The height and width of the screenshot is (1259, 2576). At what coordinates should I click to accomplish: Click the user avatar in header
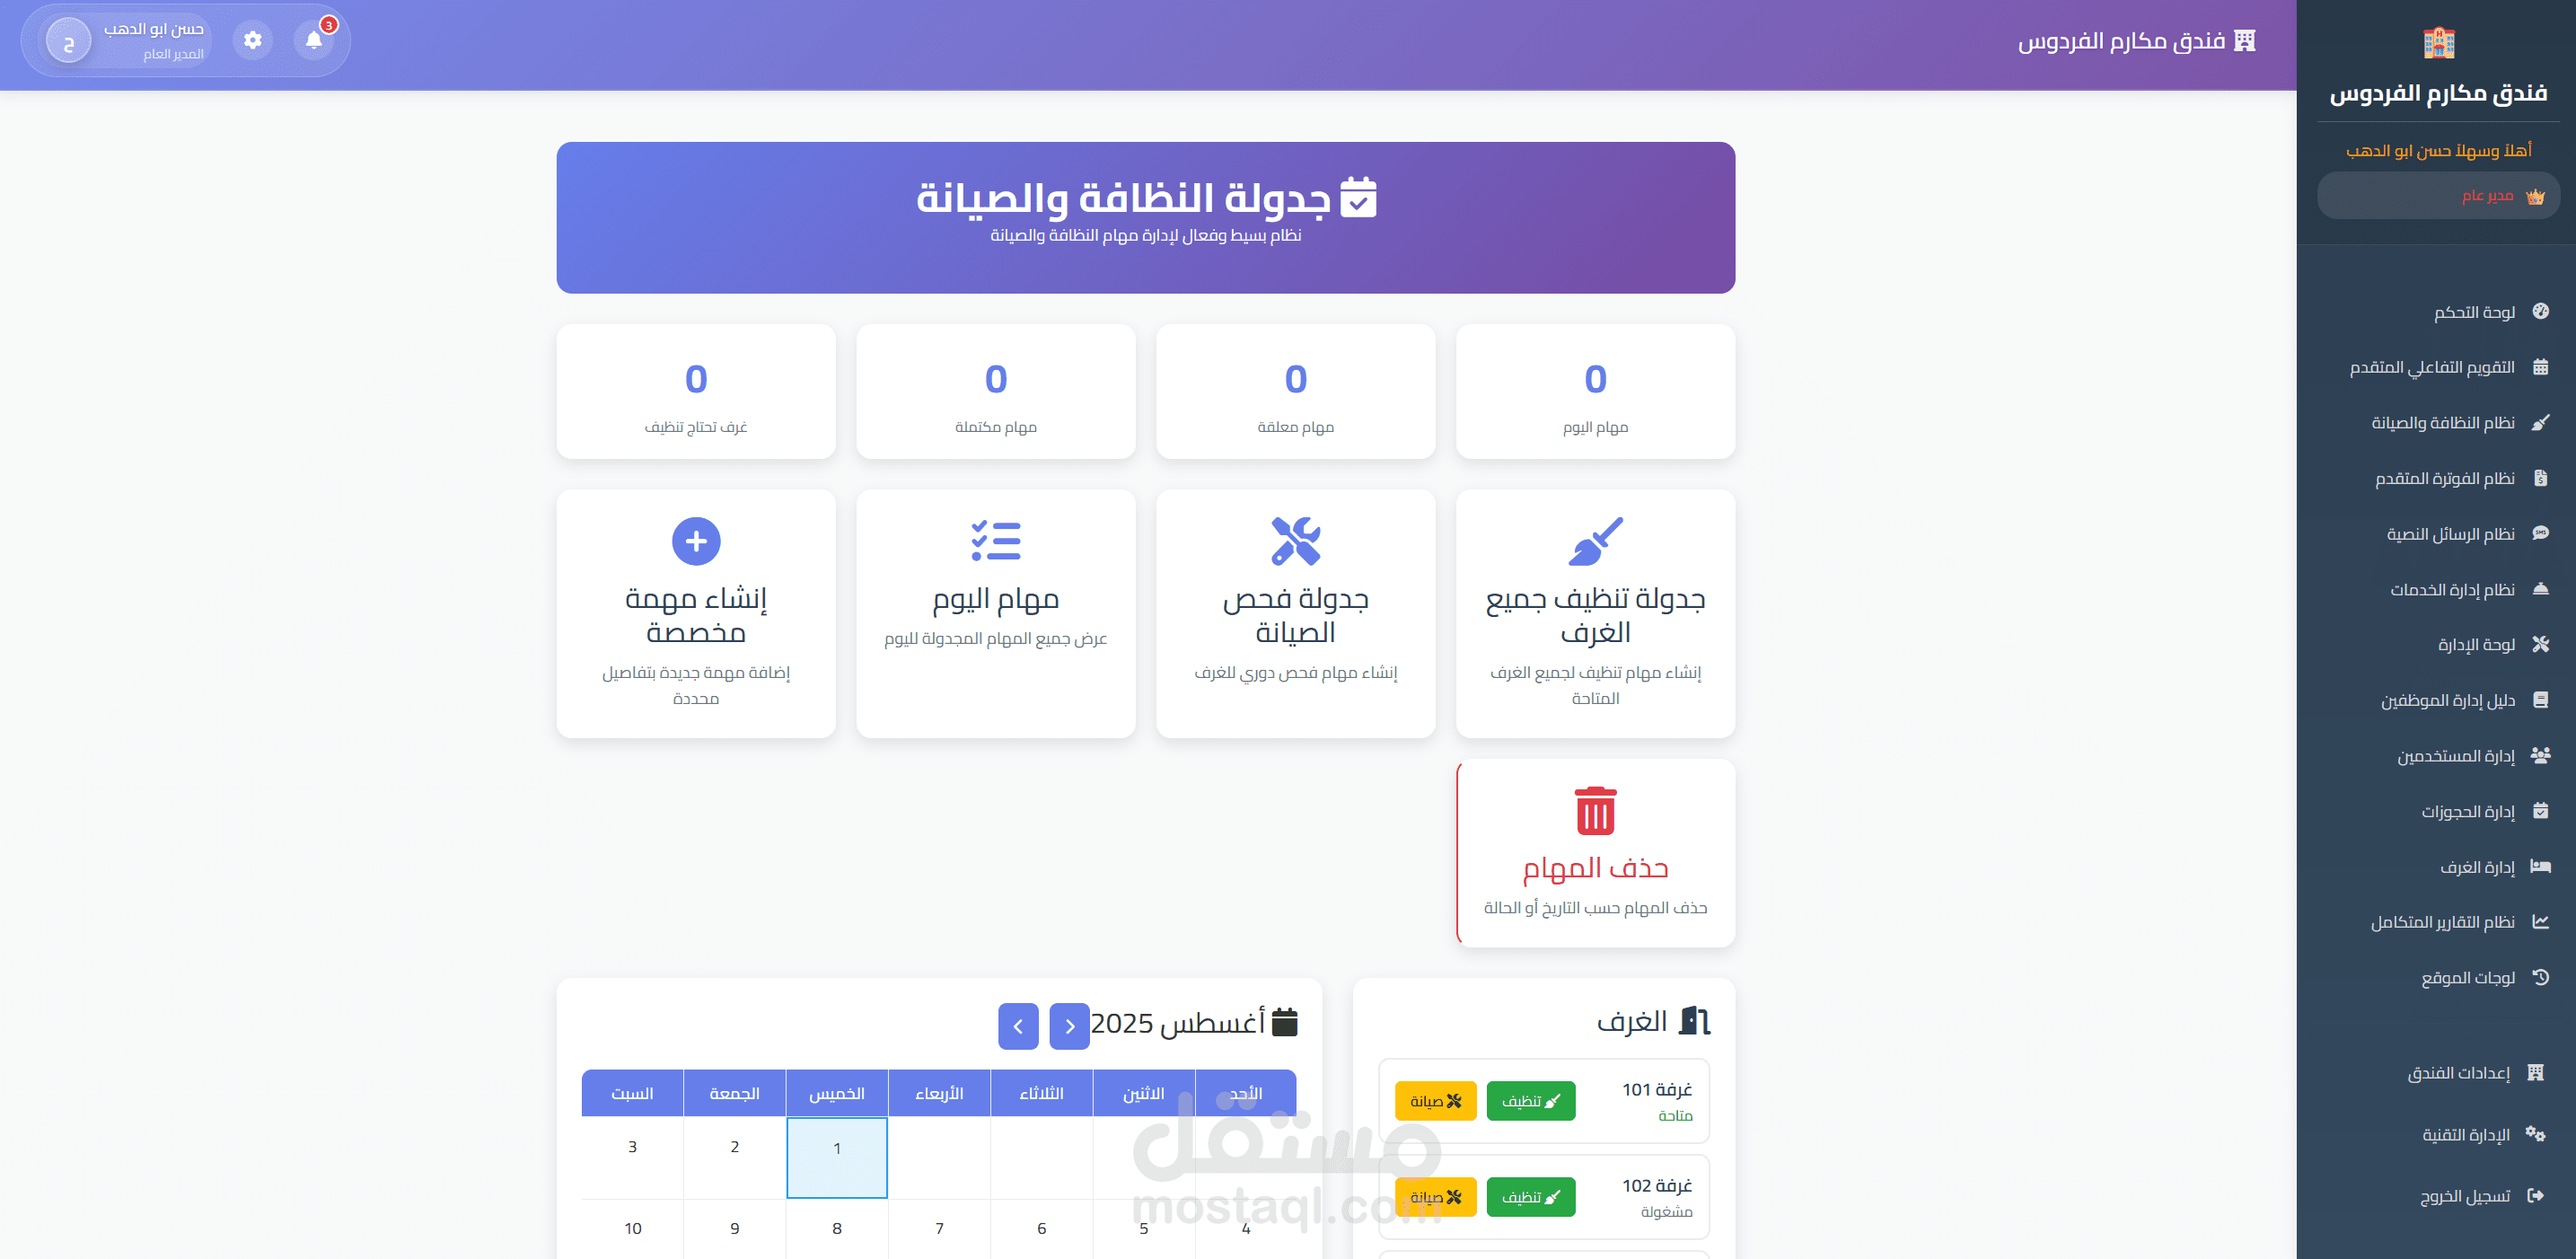point(69,42)
